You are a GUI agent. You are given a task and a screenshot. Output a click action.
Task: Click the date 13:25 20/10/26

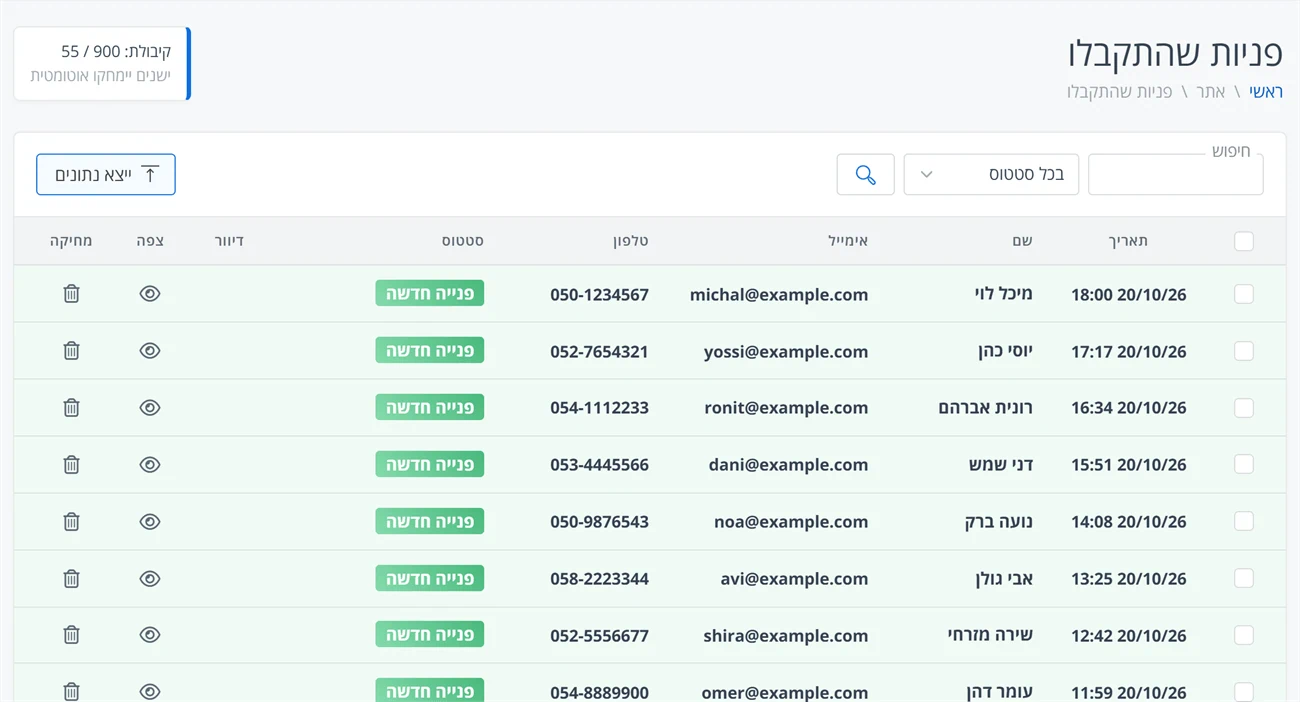(1128, 579)
